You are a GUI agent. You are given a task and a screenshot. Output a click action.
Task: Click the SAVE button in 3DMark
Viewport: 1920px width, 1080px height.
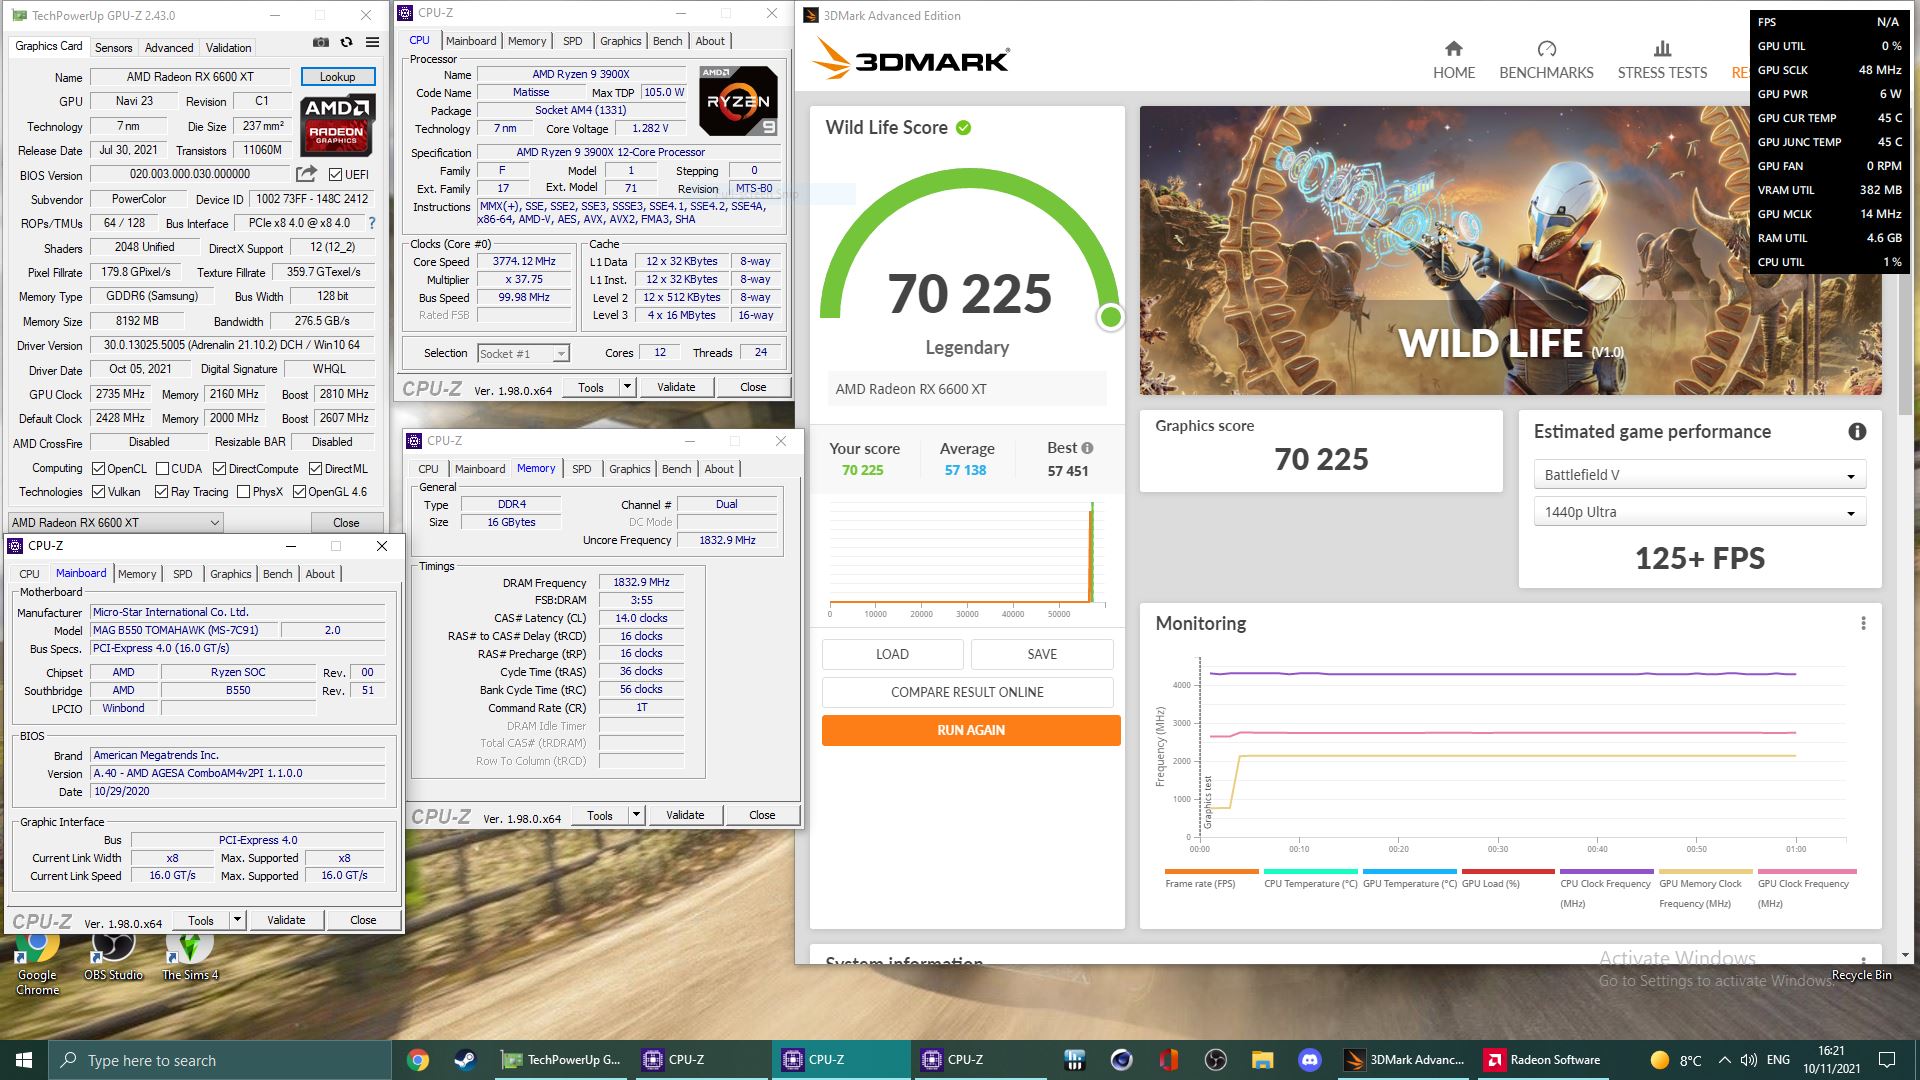(1042, 654)
